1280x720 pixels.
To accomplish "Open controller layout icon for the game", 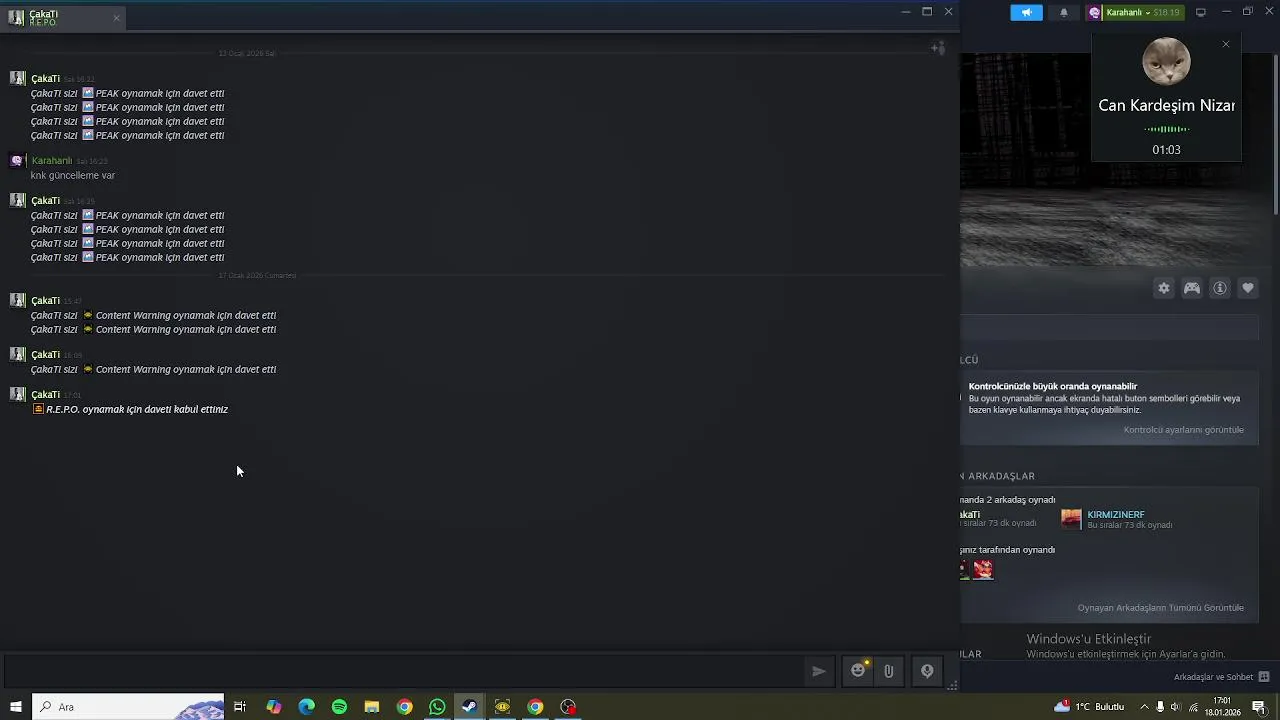I will (1192, 288).
